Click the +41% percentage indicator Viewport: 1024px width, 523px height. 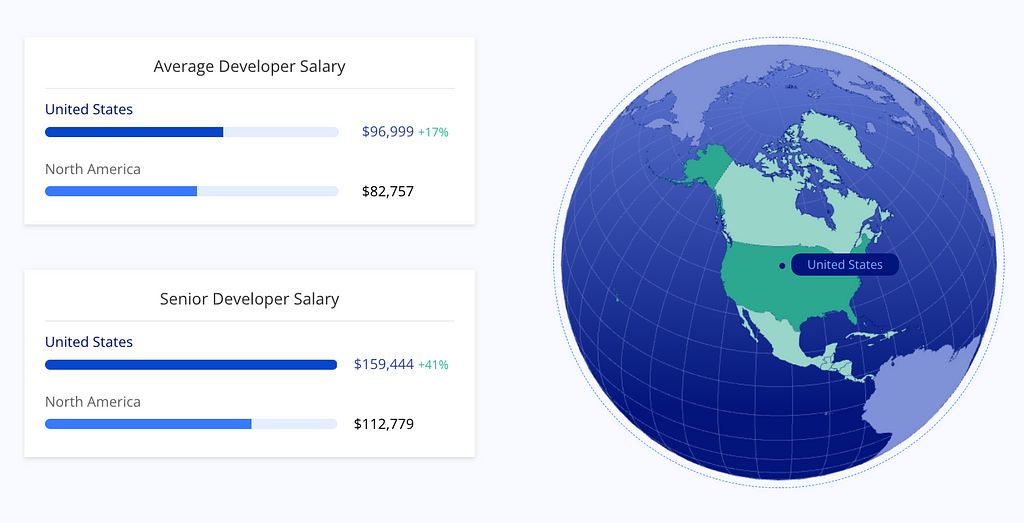433,364
